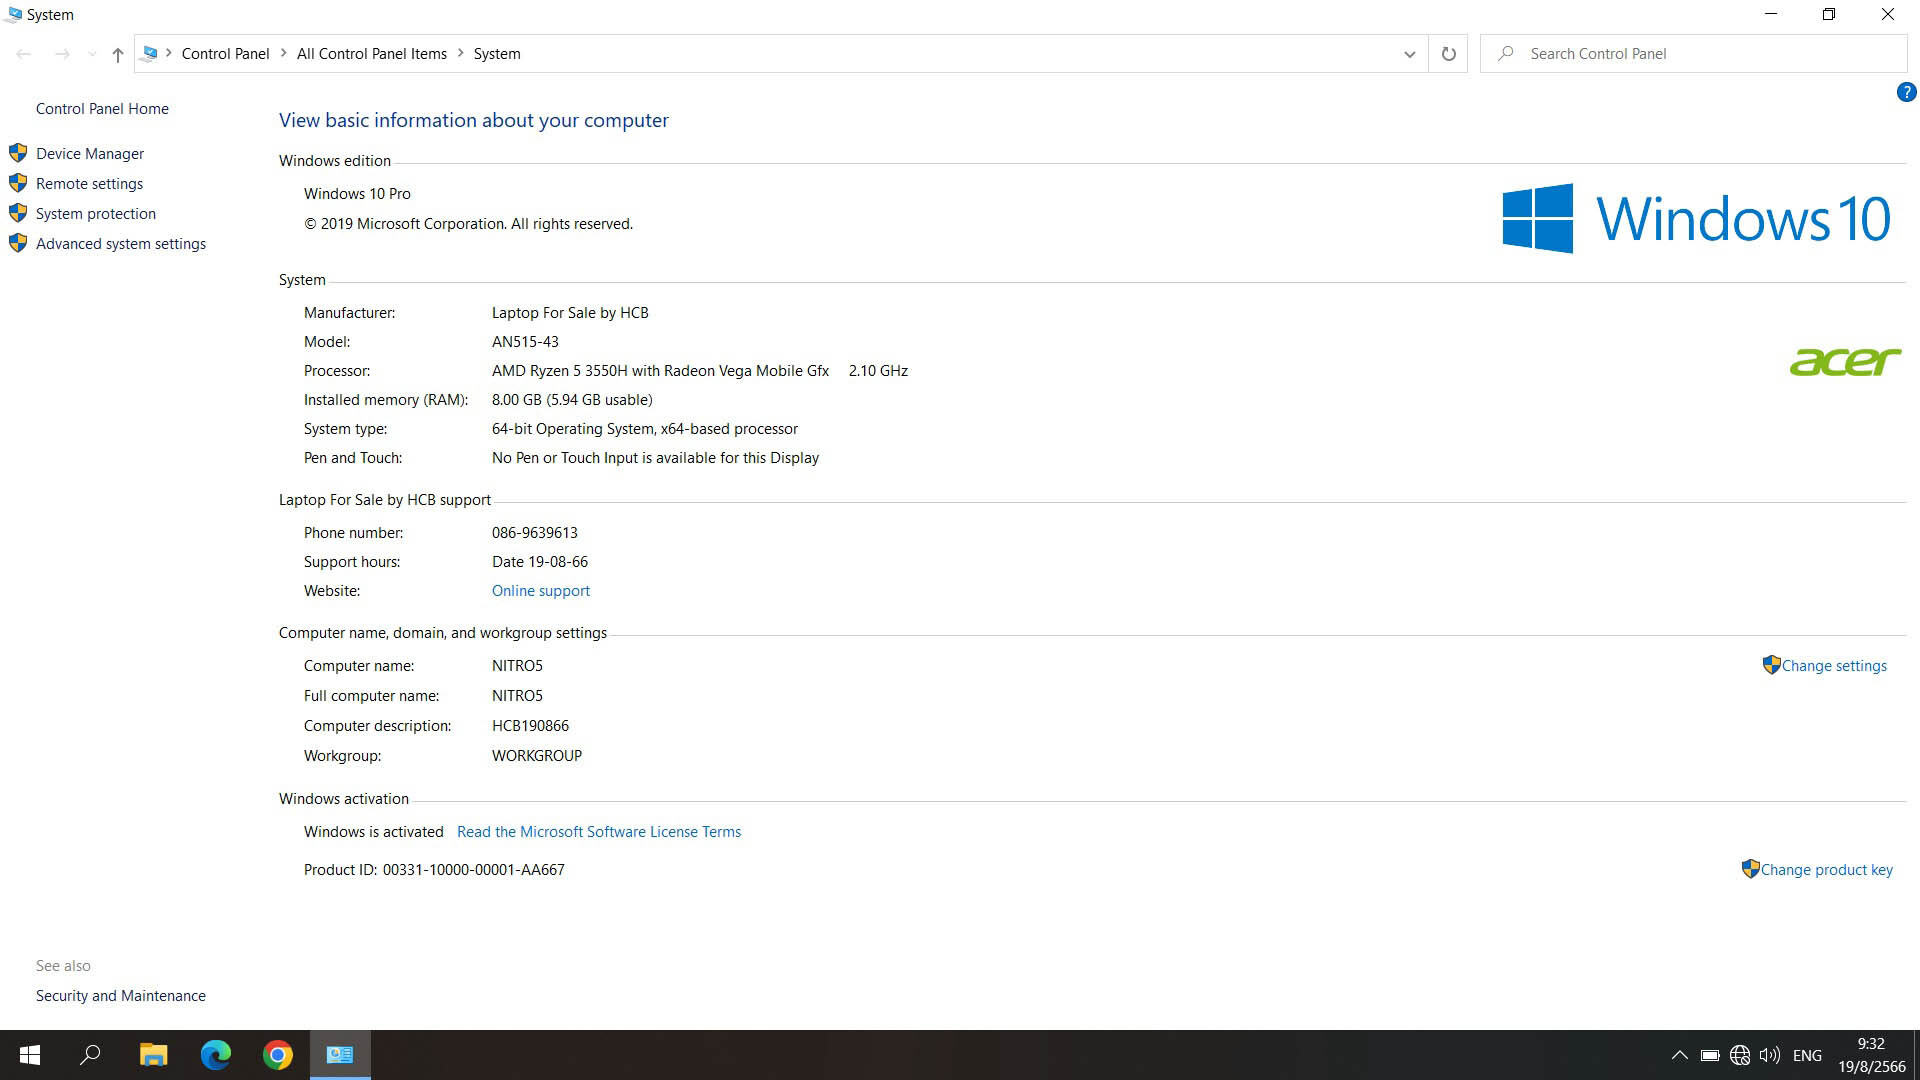Click the Windows 10 Pro edition text
1920x1080 pixels.
(357, 194)
